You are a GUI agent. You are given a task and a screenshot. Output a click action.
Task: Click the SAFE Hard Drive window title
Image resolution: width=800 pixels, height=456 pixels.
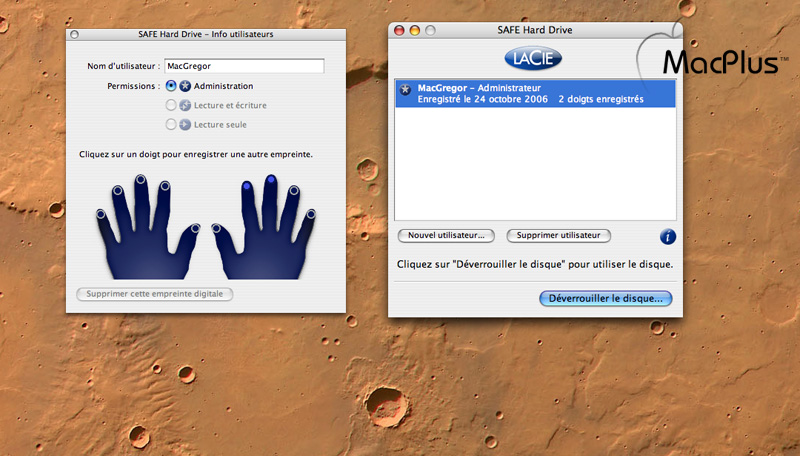535,30
